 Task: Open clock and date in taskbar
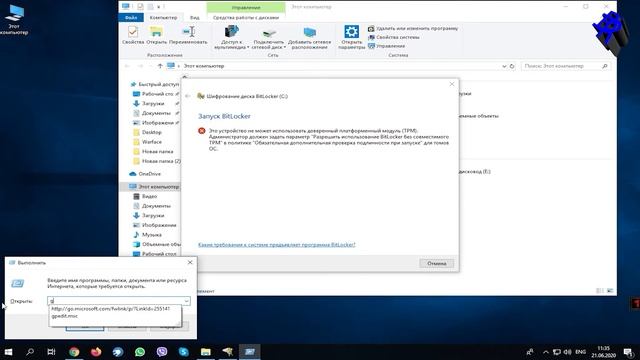pyautogui.click(x=604, y=352)
